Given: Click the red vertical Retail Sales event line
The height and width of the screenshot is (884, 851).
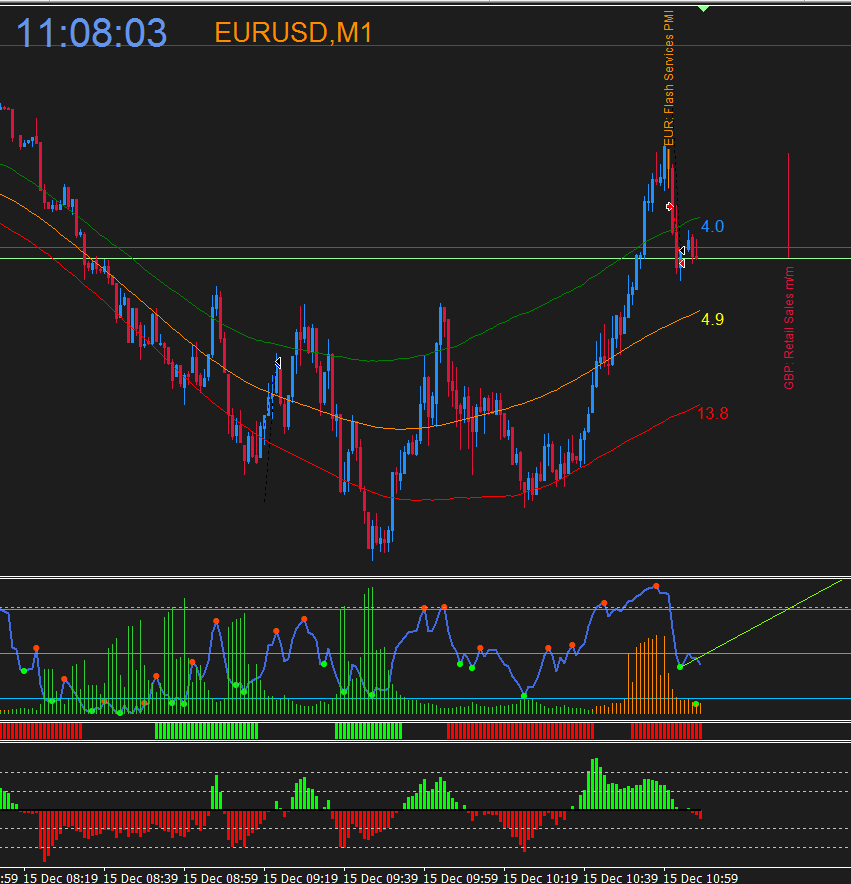Looking at the screenshot, I should click(788, 206).
